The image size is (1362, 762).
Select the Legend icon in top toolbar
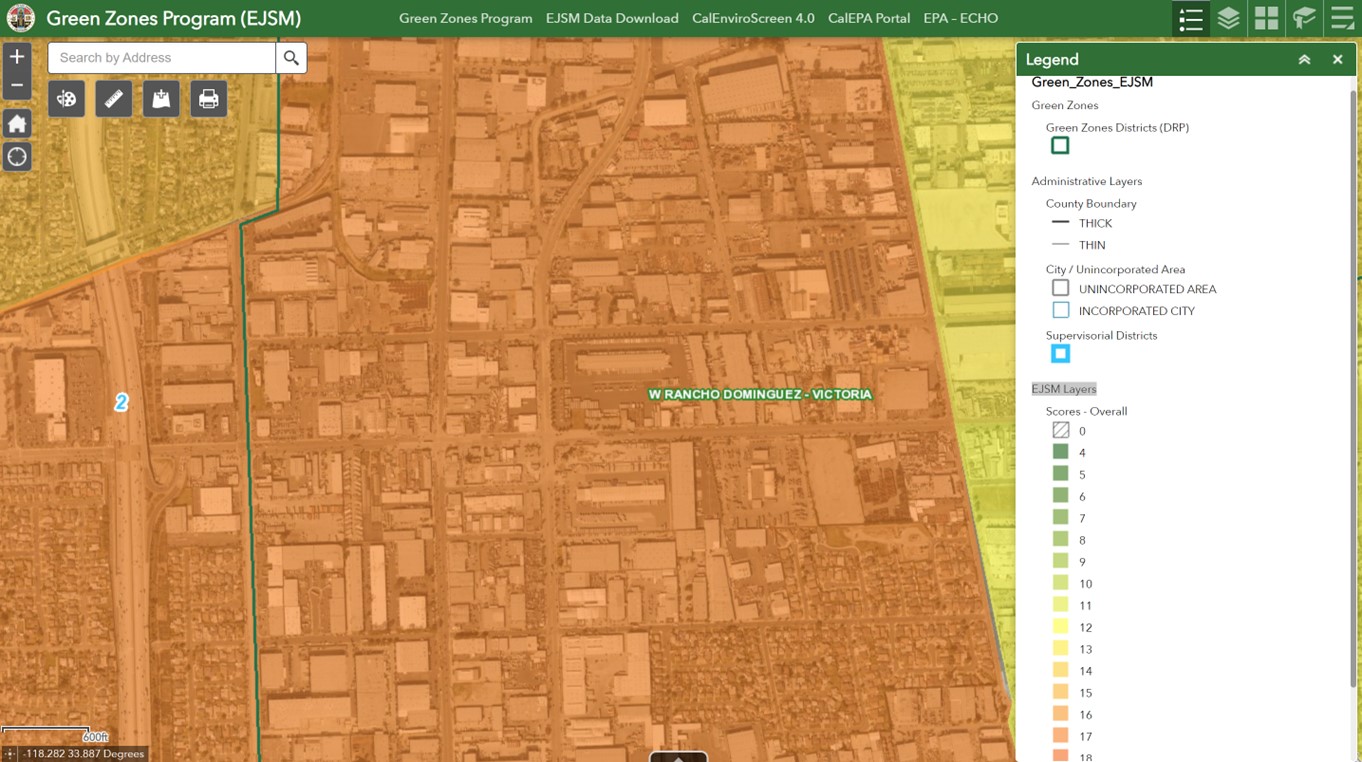tap(1190, 17)
